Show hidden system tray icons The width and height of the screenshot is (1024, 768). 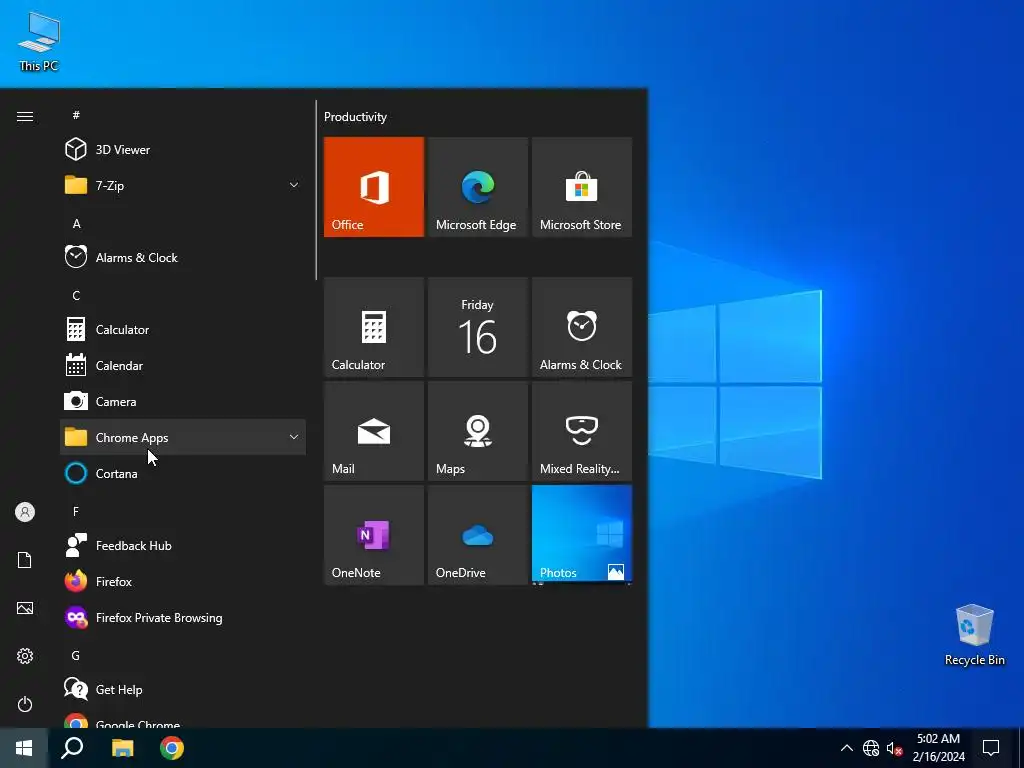click(846, 748)
